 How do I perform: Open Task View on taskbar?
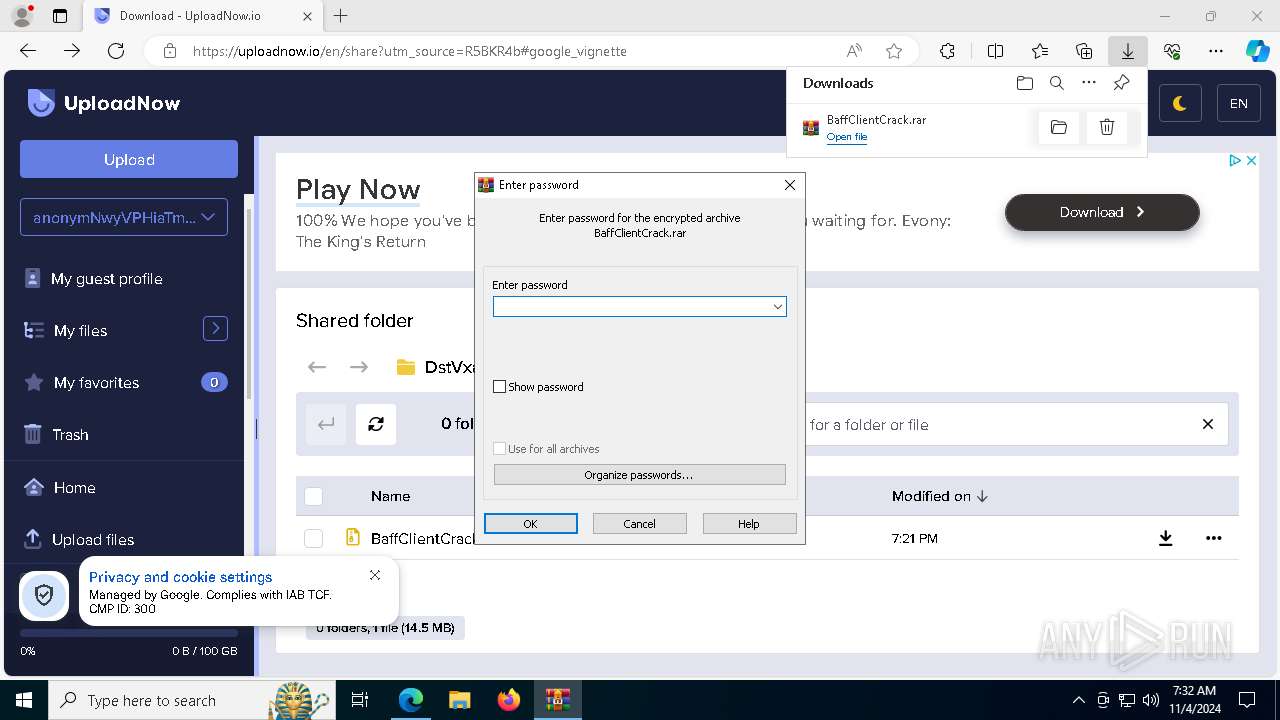tap(360, 700)
